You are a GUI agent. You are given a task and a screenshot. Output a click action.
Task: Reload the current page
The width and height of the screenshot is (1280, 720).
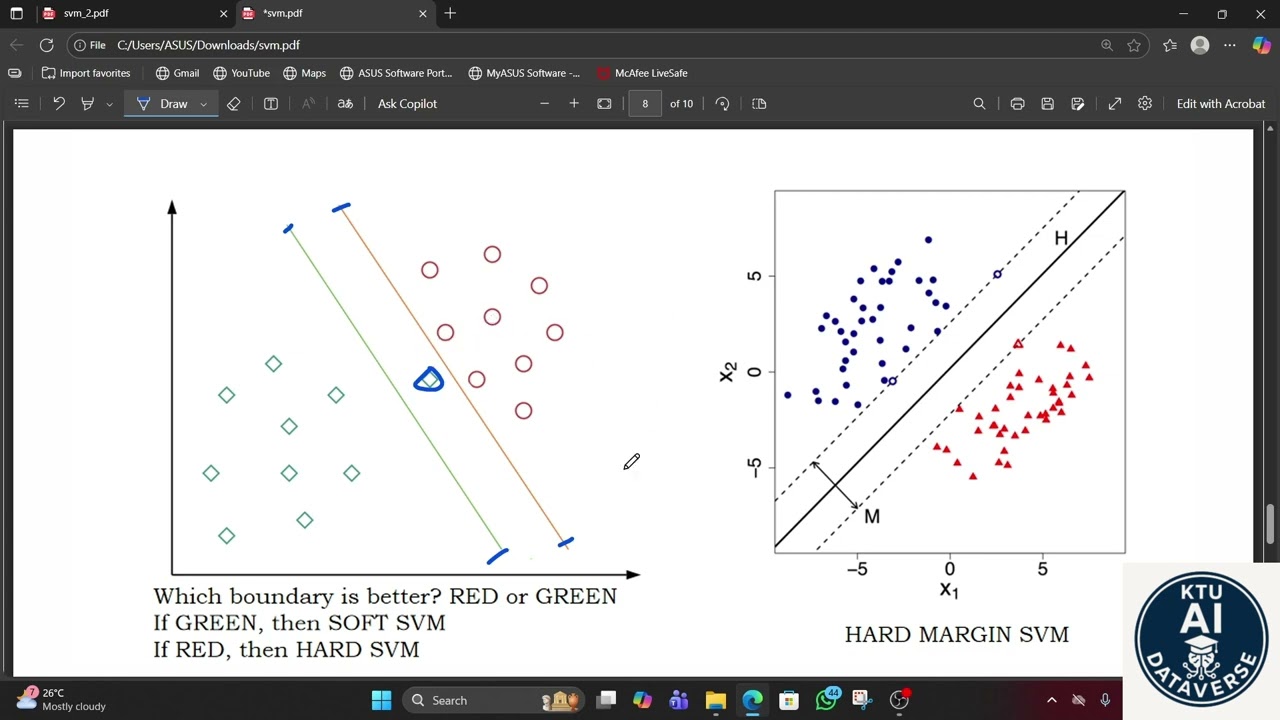coord(46,45)
